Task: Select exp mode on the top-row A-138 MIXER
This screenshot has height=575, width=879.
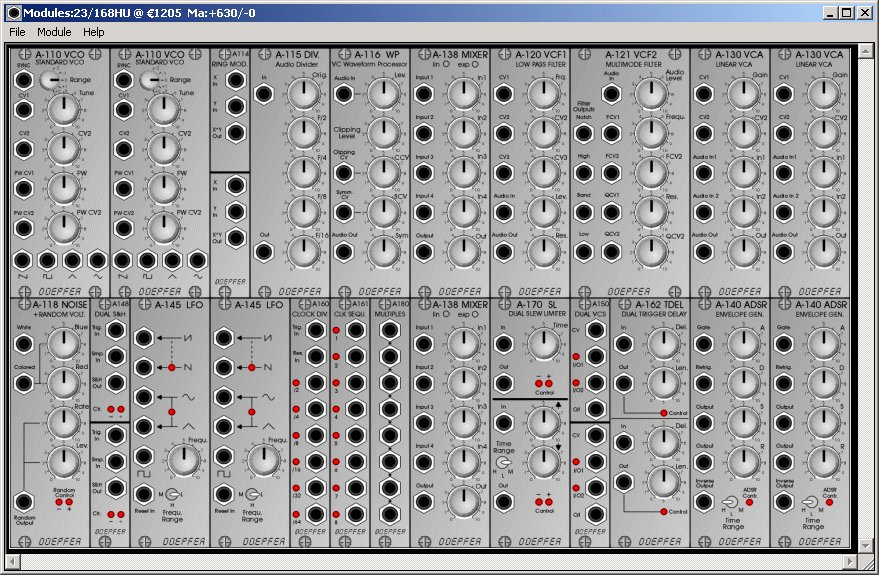Action: (x=475, y=64)
